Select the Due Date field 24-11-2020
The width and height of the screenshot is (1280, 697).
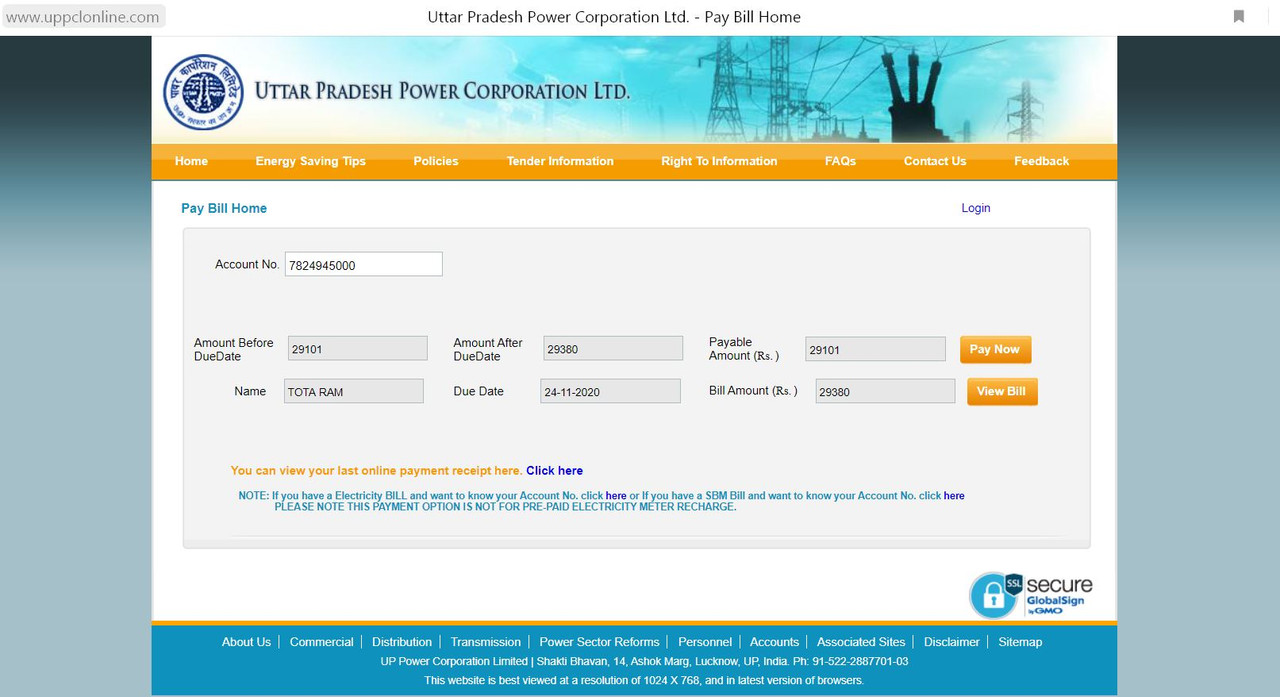[610, 391]
